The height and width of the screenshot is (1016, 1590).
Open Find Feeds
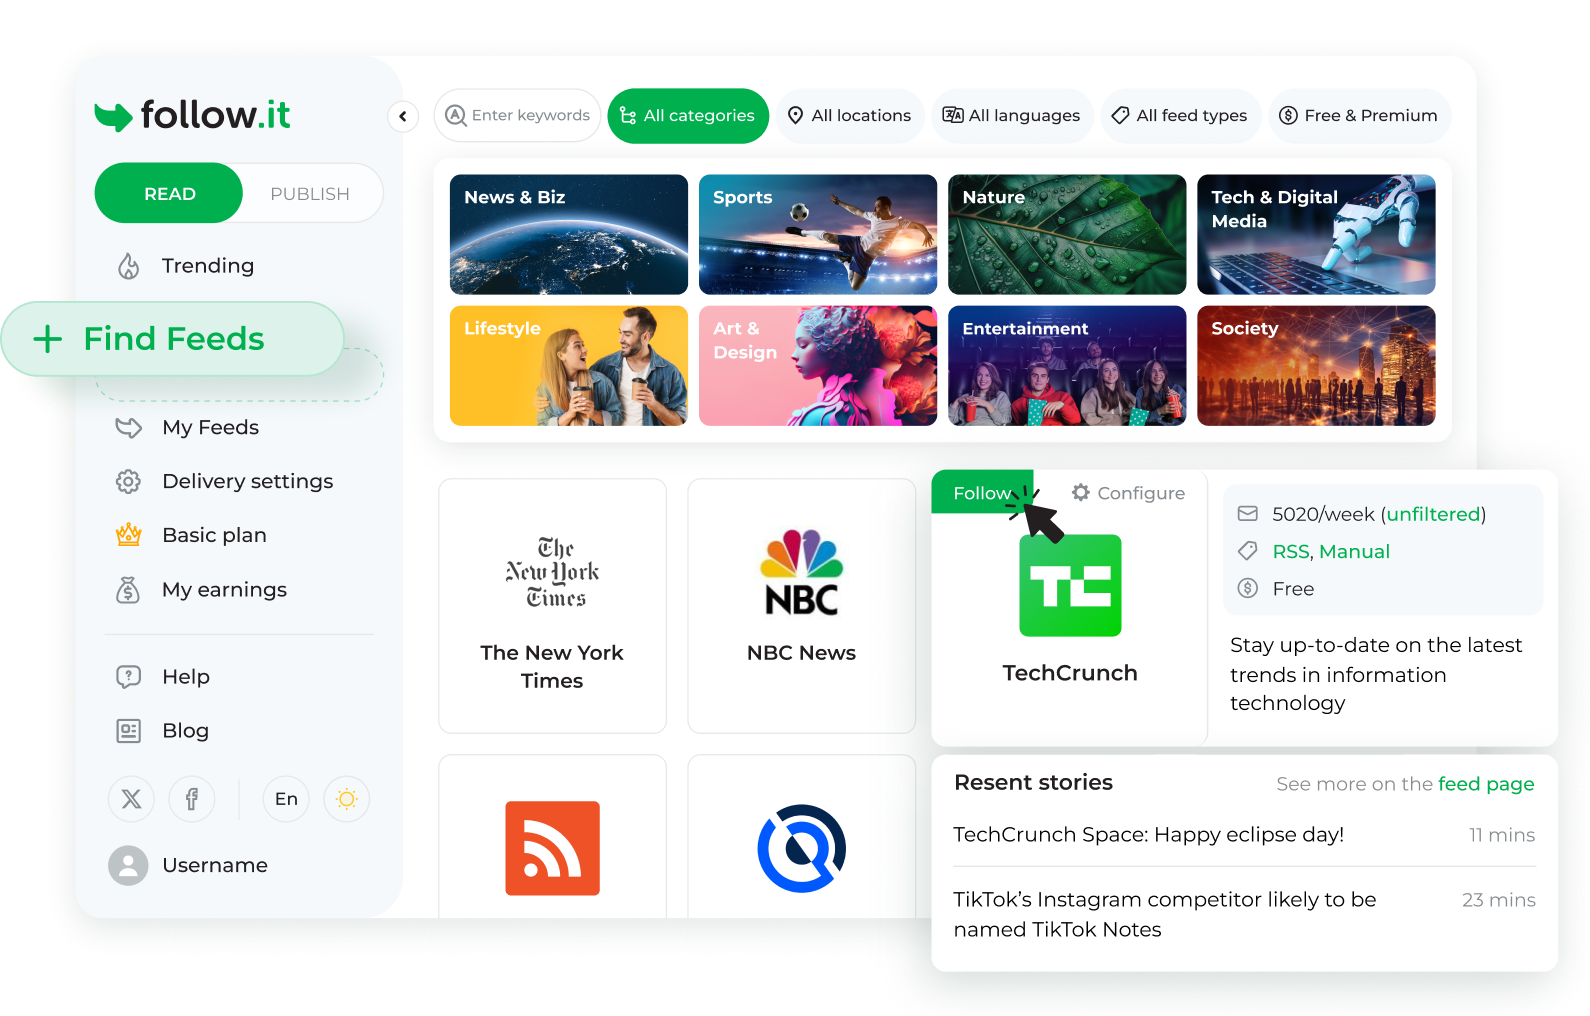[173, 339]
